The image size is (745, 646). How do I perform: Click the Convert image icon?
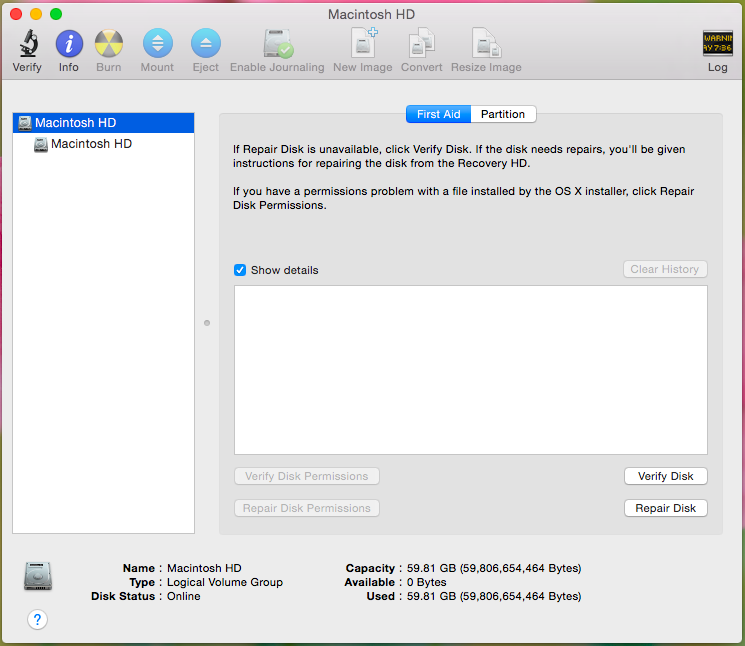pos(421,43)
